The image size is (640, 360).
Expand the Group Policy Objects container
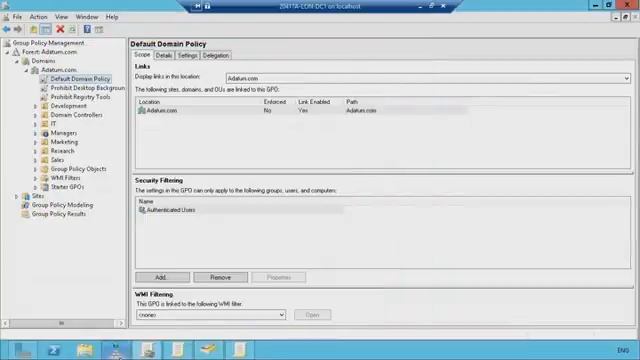pyautogui.click(x=36, y=169)
